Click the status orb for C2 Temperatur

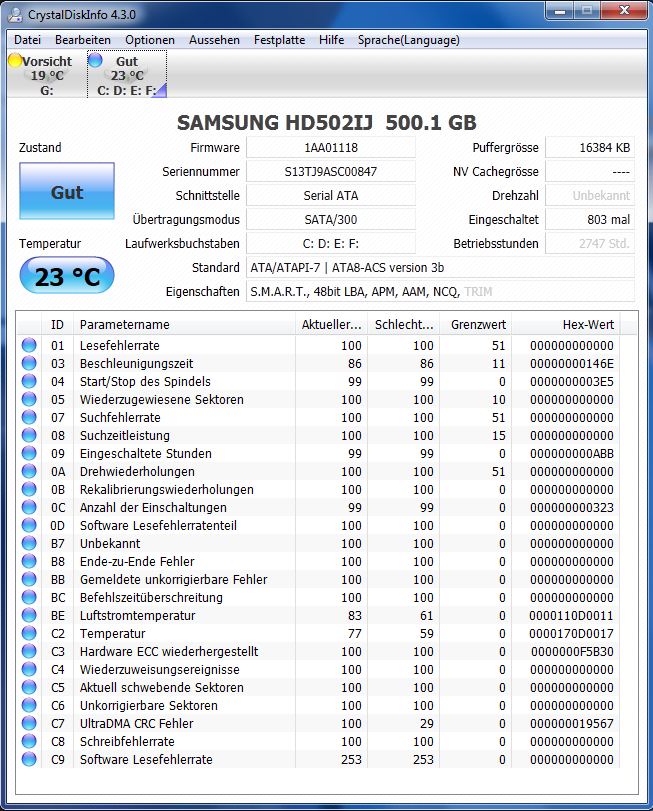(x=29, y=633)
